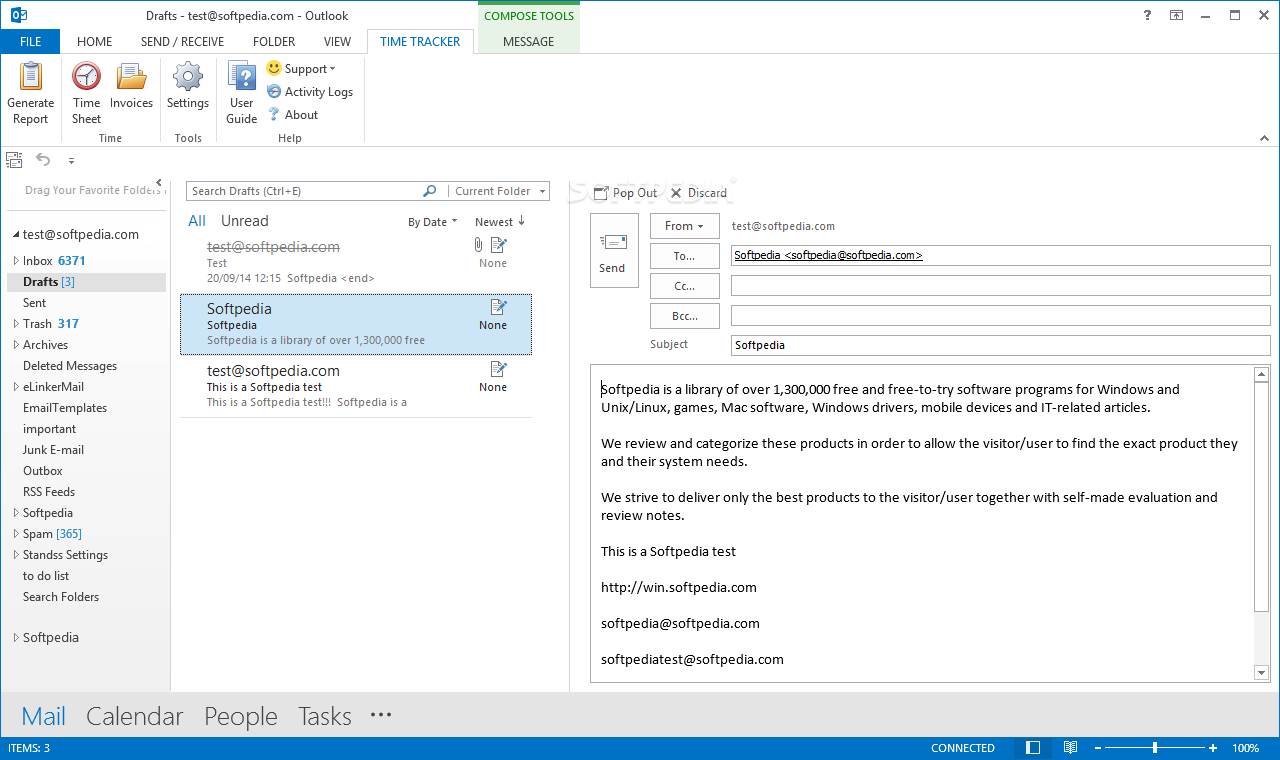Viewport: 1280px width, 760px height.
Task: Expand the Archives folder
Action: tap(16, 345)
